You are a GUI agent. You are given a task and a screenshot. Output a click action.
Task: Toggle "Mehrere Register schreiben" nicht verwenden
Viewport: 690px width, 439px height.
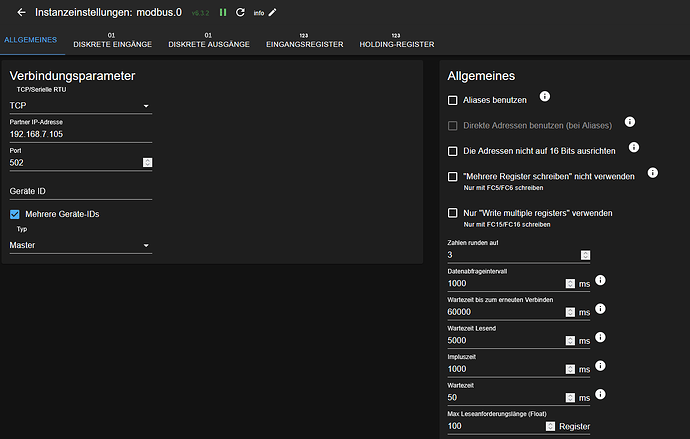[452, 177]
